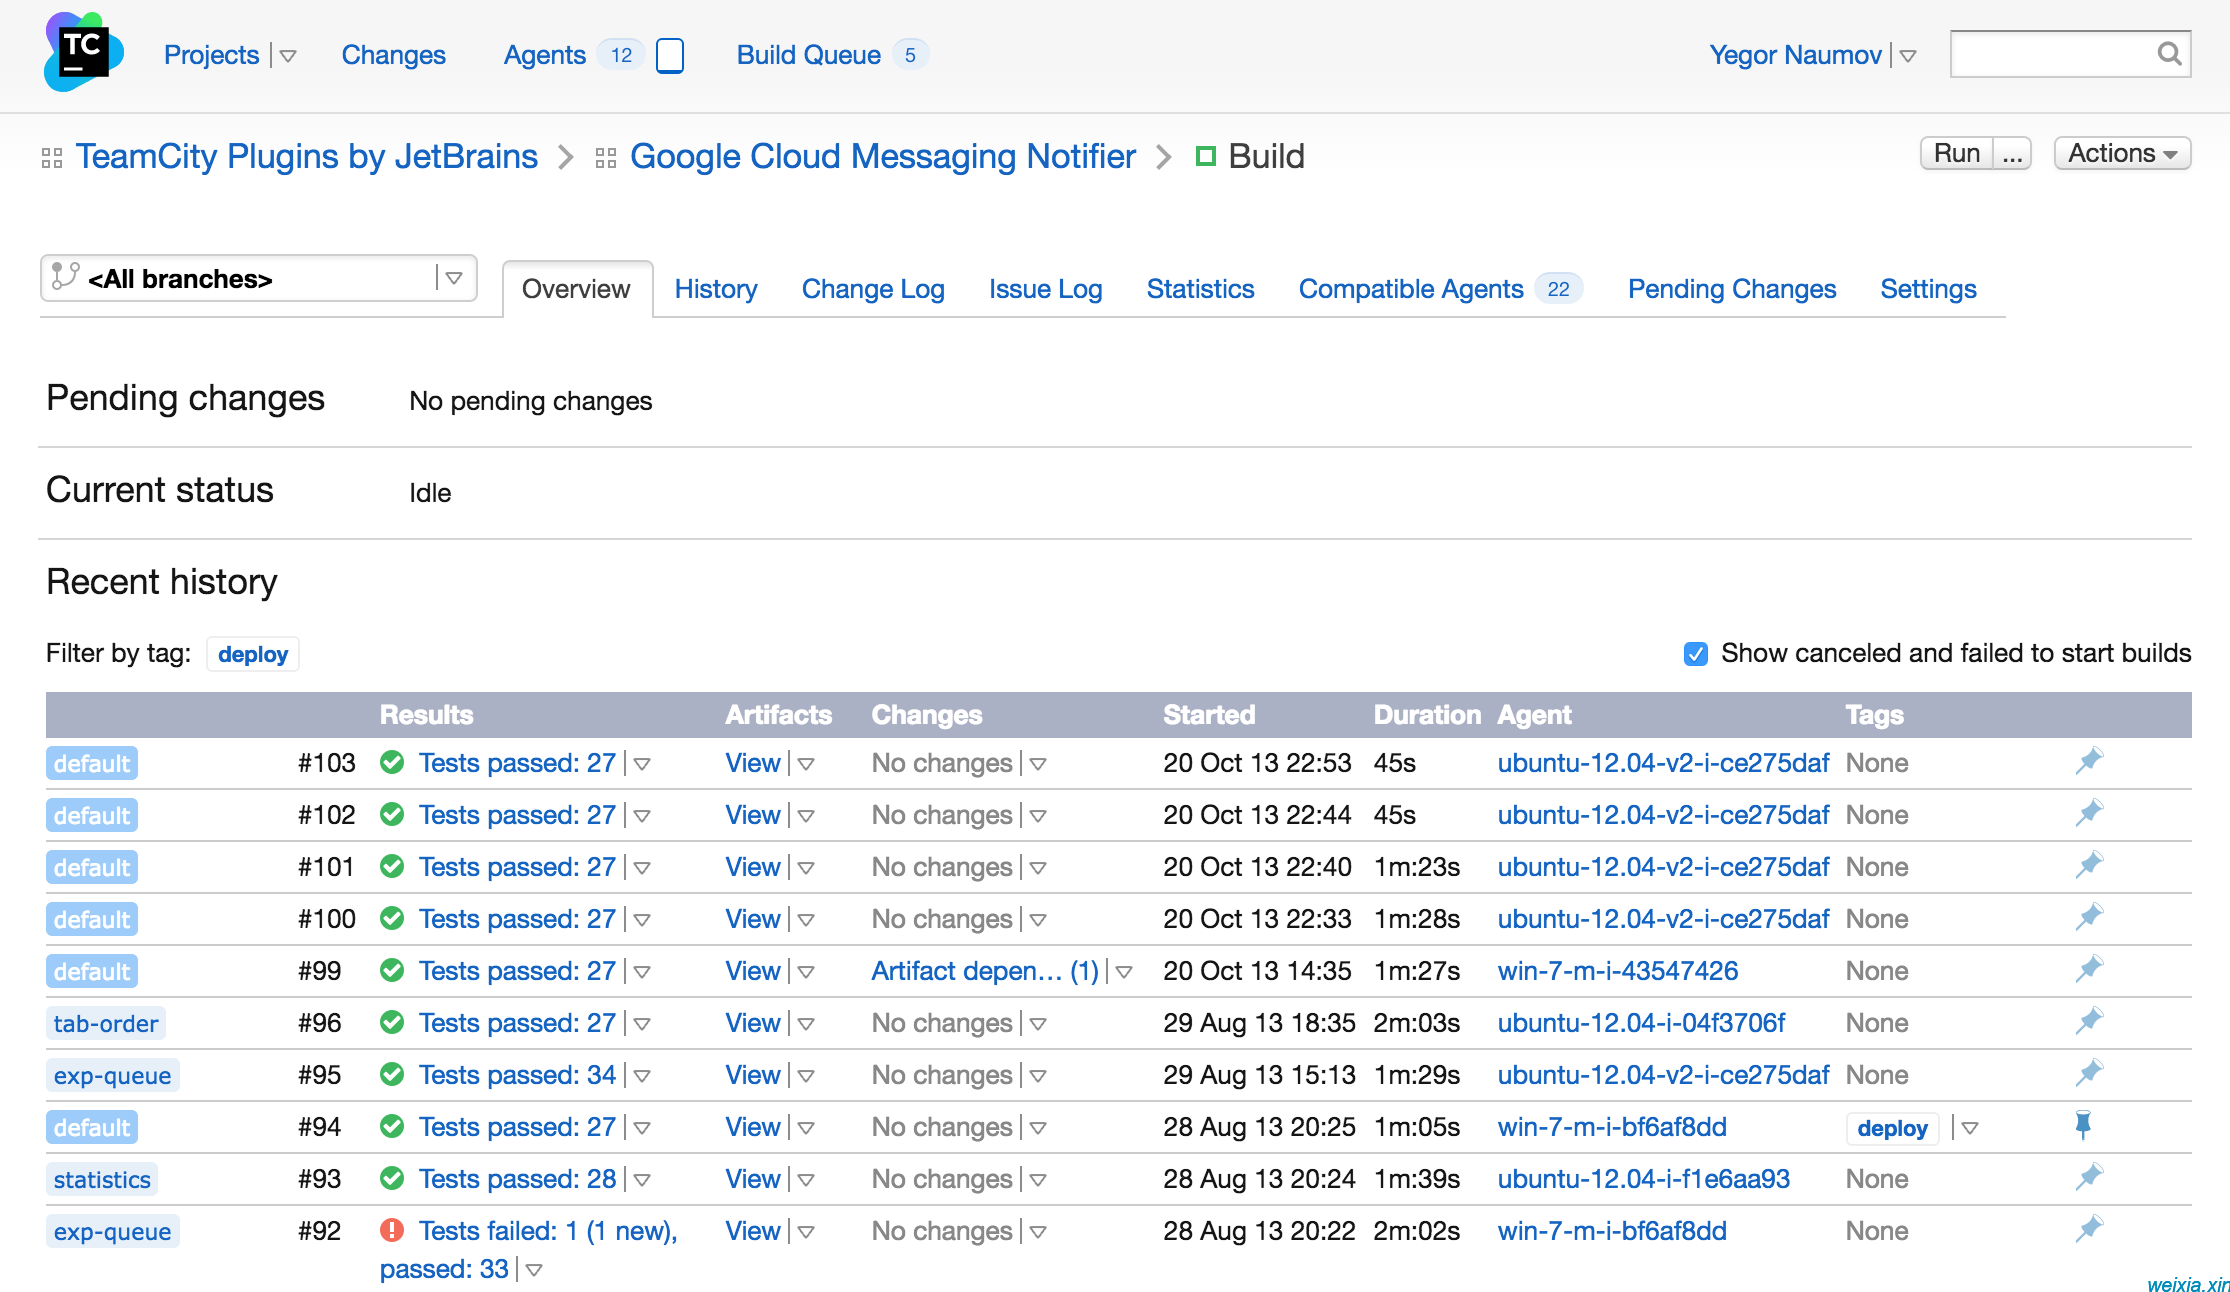Click green success icon of build #101
Screen dimensions: 2230x1292
click(392, 866)
